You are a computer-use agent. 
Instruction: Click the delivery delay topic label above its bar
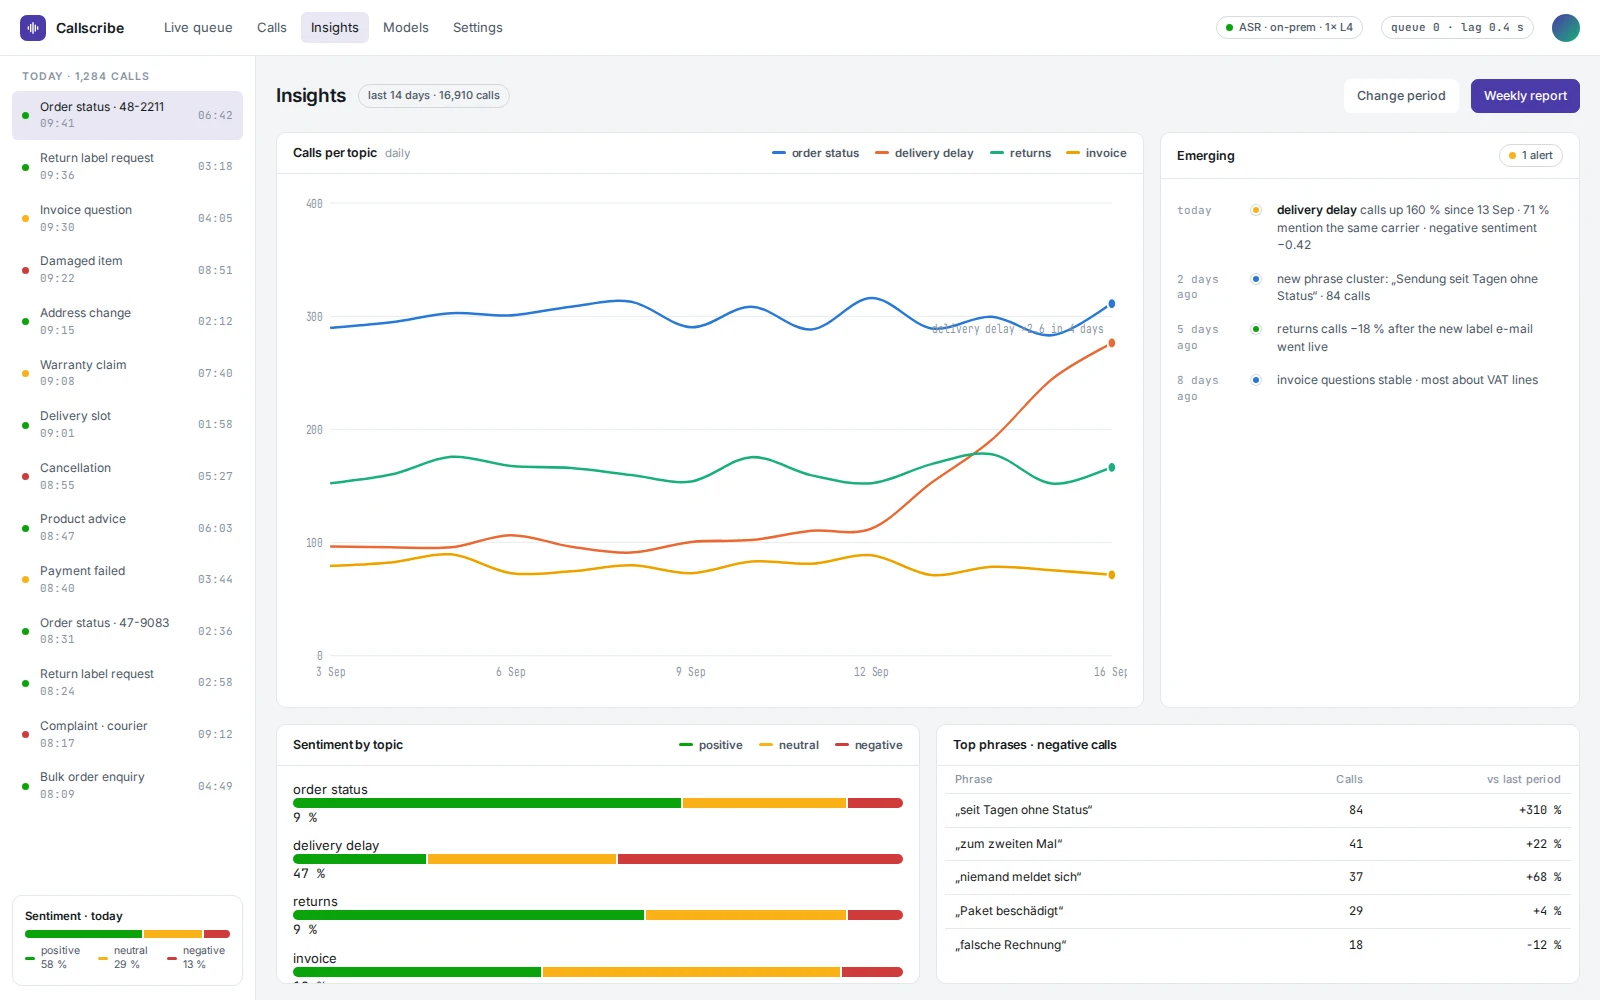click(x=336, y=846)
